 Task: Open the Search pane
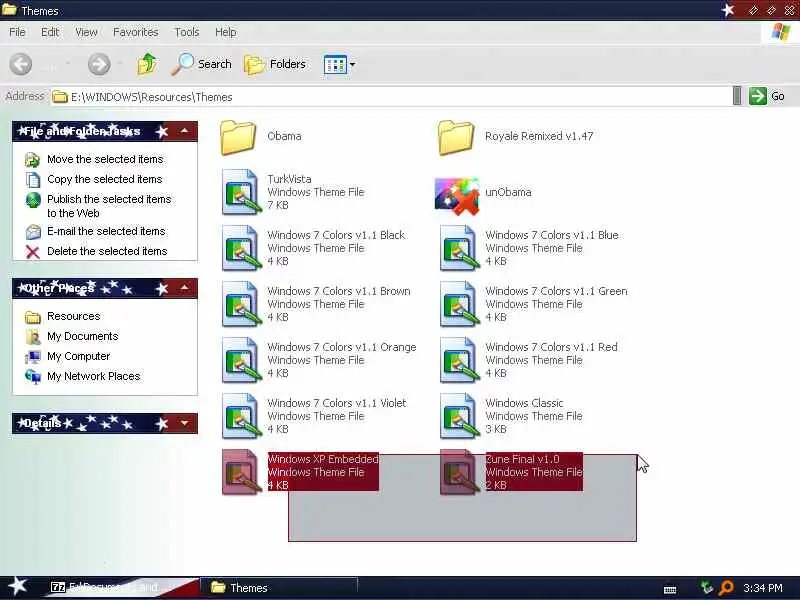click(x=201, y=64)
